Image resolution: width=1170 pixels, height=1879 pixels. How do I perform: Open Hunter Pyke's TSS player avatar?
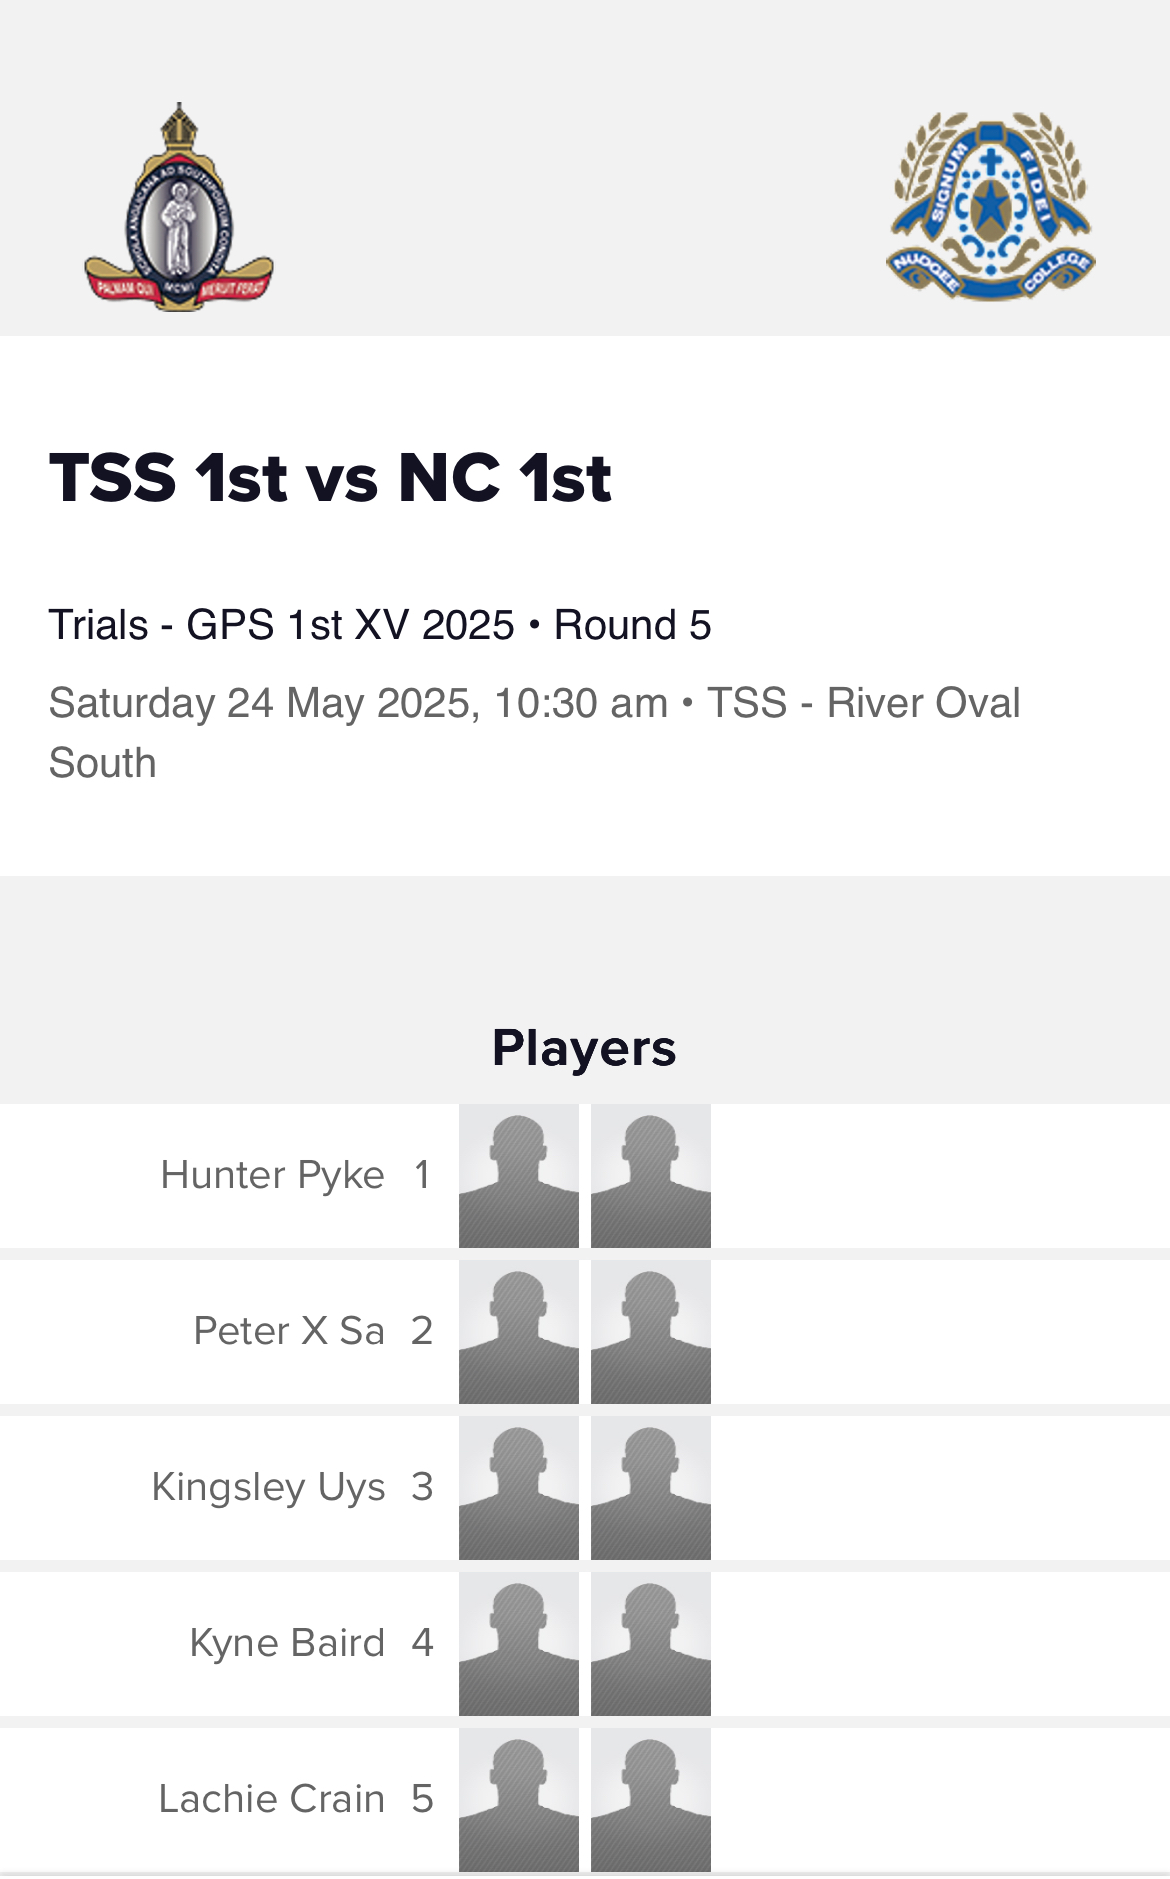click(x=519, y=1176)
